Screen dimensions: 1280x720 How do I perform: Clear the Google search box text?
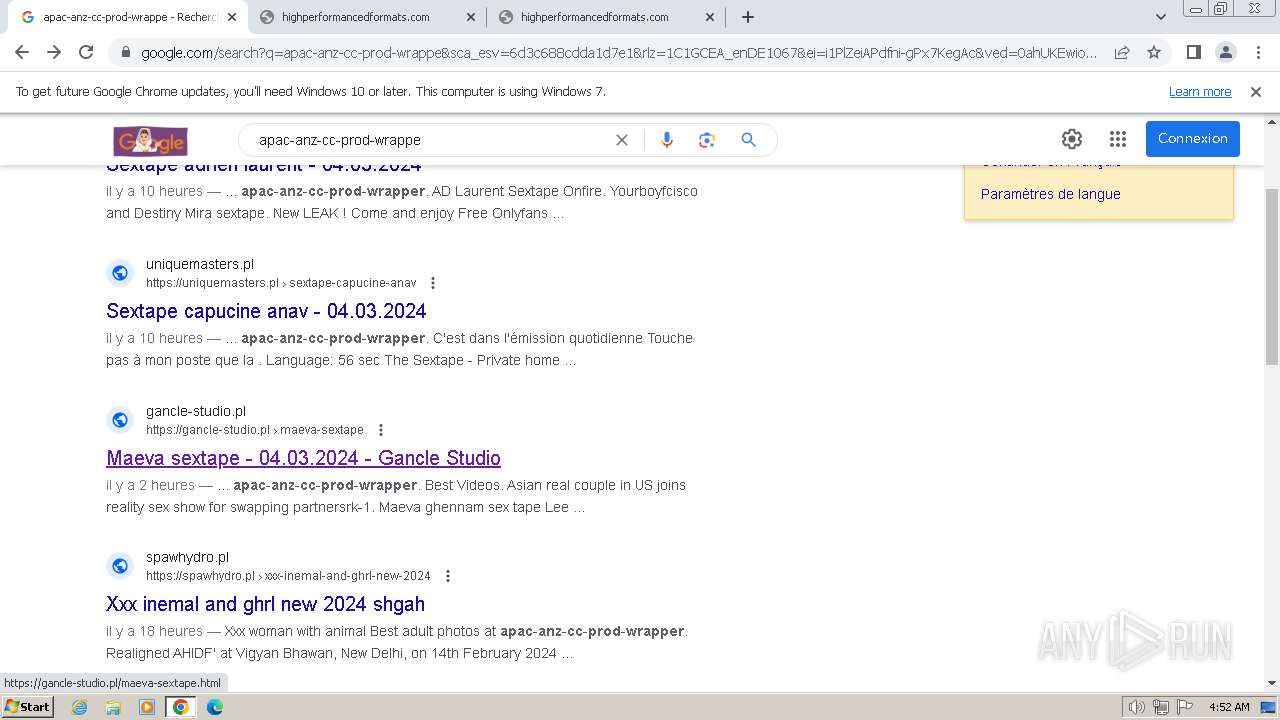pos(622,140)
